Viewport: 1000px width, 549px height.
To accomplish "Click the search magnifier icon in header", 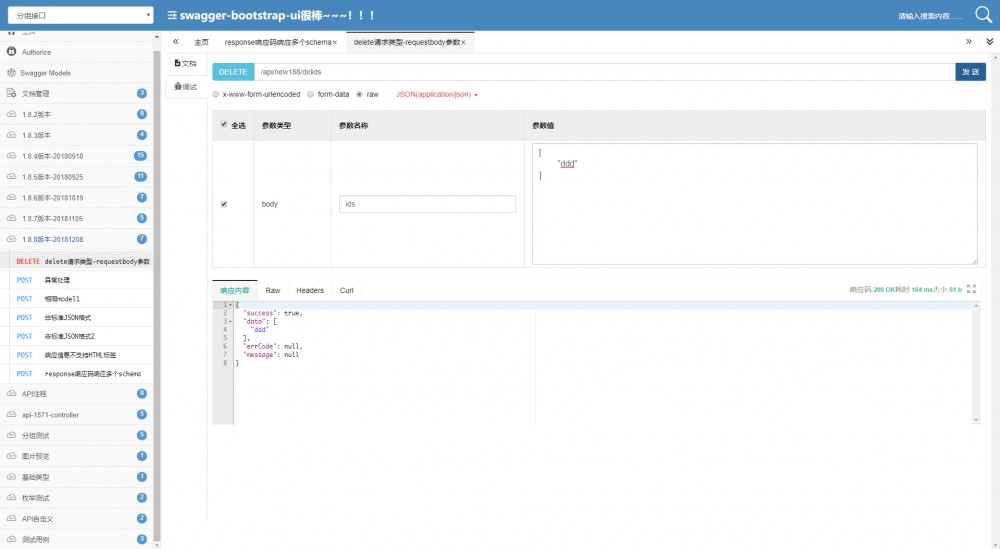I will 983,14.
